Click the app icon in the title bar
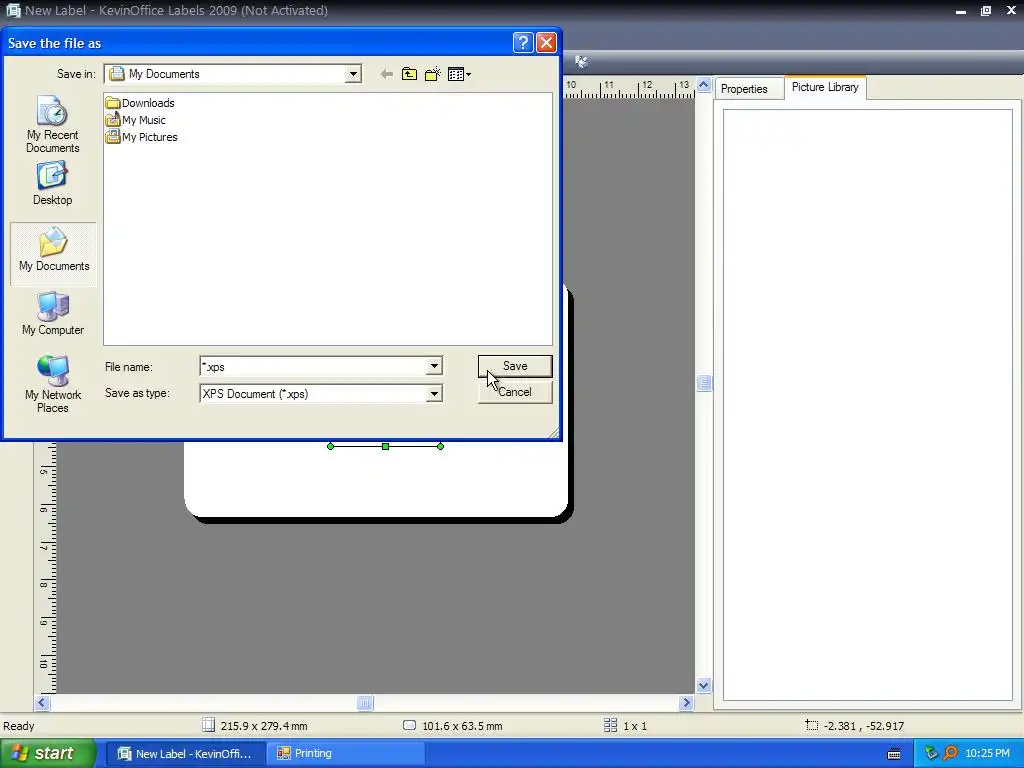Viewport: 1024px width, 768px height. [13, 10]
